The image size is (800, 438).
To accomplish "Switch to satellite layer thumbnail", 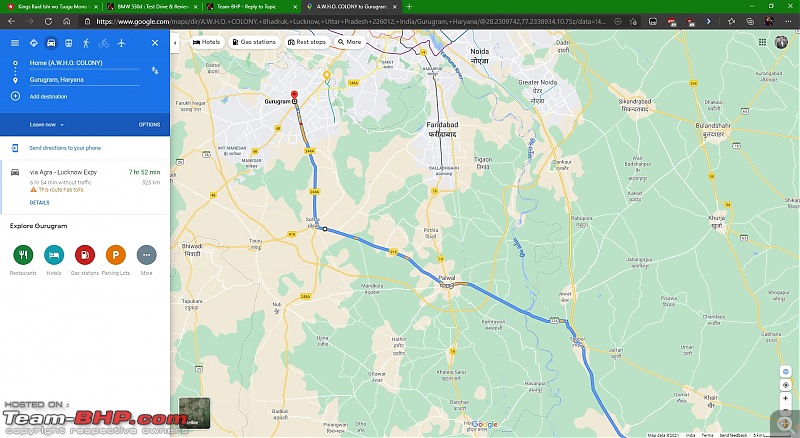I will [194, 413].
